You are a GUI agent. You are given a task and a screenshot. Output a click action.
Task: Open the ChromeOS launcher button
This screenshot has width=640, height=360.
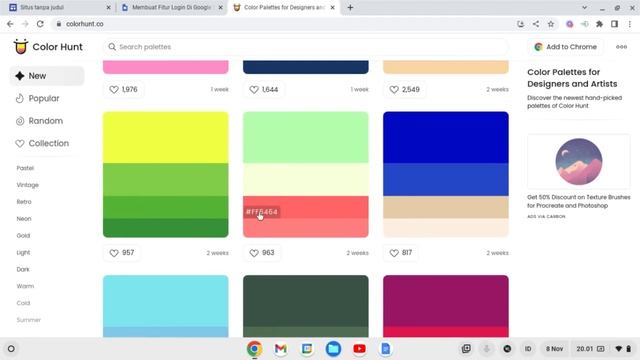[11, 349]
